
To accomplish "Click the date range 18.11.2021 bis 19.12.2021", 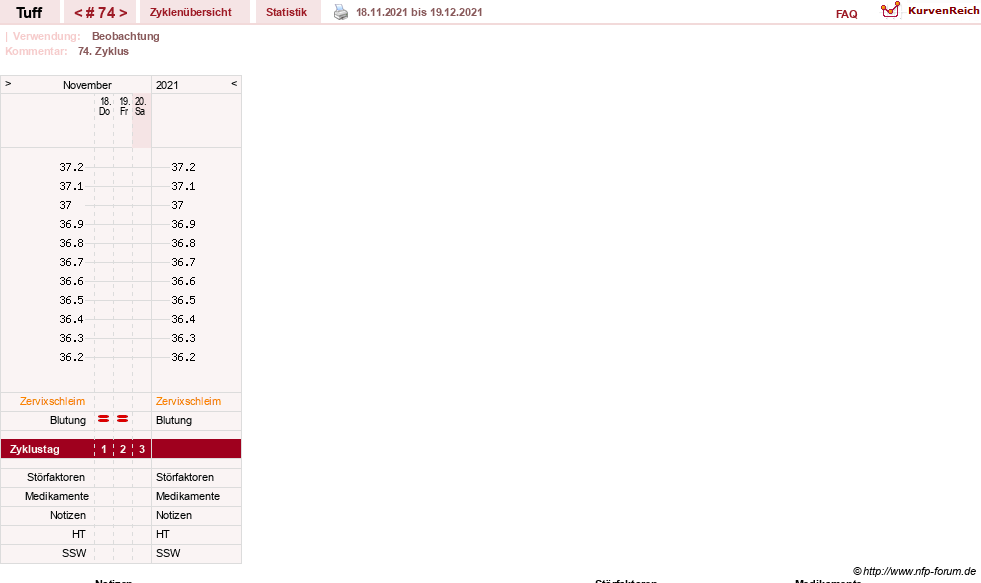I will (419, 12).
